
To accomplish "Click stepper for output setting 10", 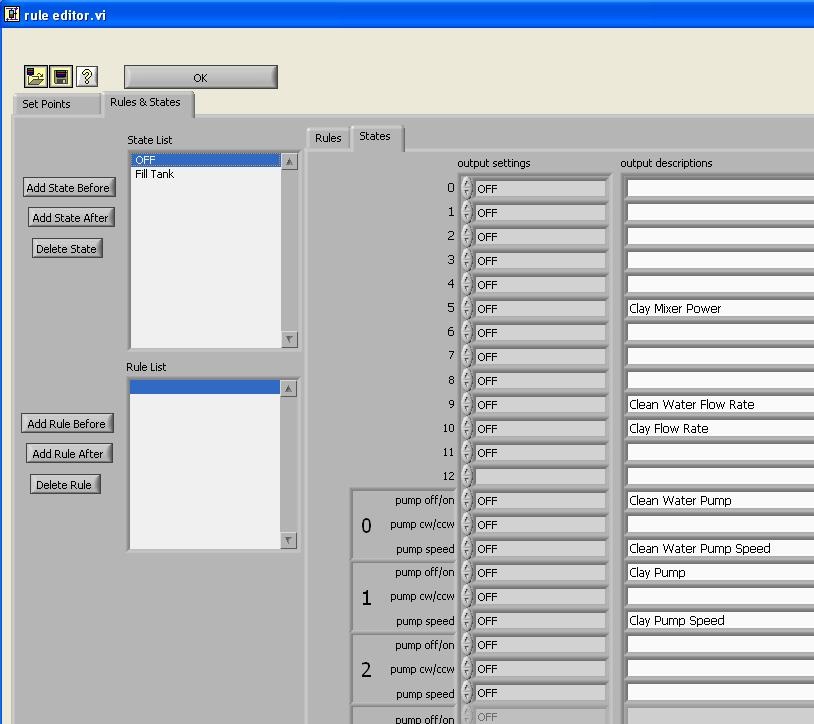I will pyautogui.click(x=467, y=428).
